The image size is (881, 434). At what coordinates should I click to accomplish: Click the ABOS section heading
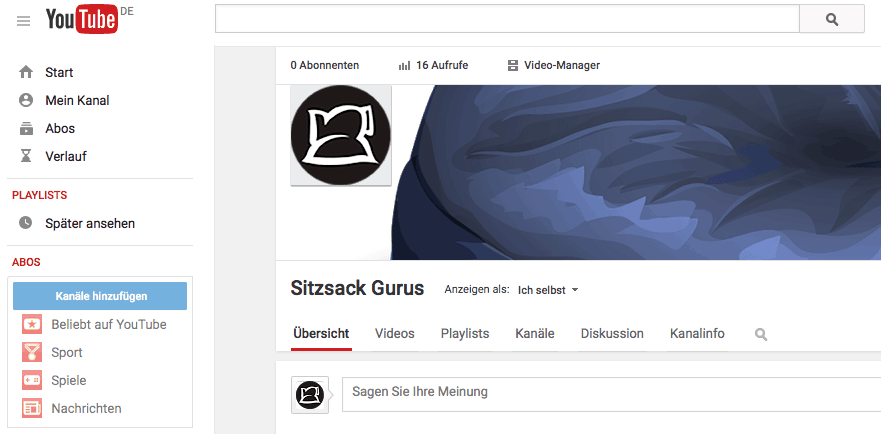26,263
